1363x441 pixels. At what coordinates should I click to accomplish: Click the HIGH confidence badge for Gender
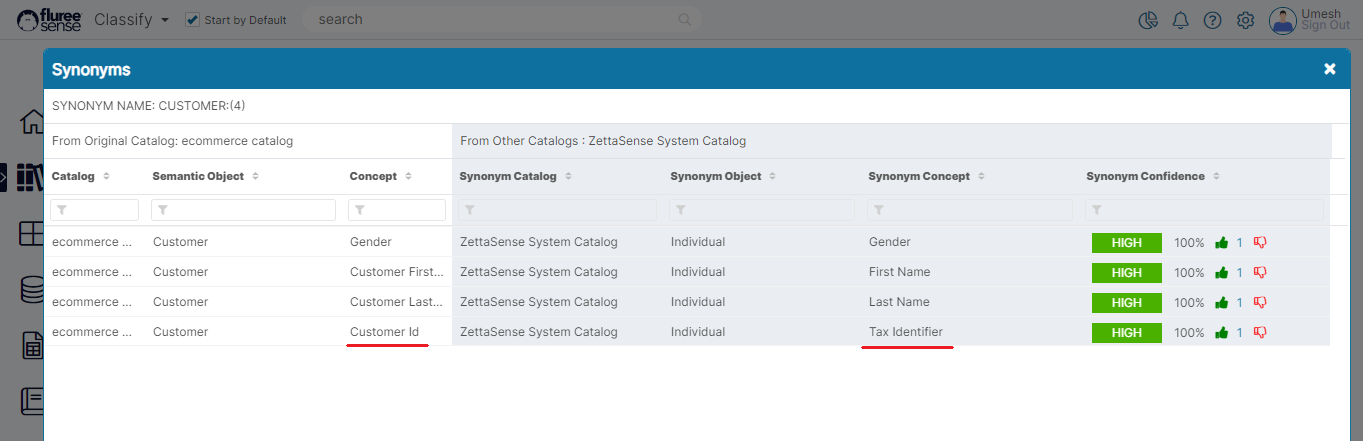pyautogui.click(x=1126, y=242)
